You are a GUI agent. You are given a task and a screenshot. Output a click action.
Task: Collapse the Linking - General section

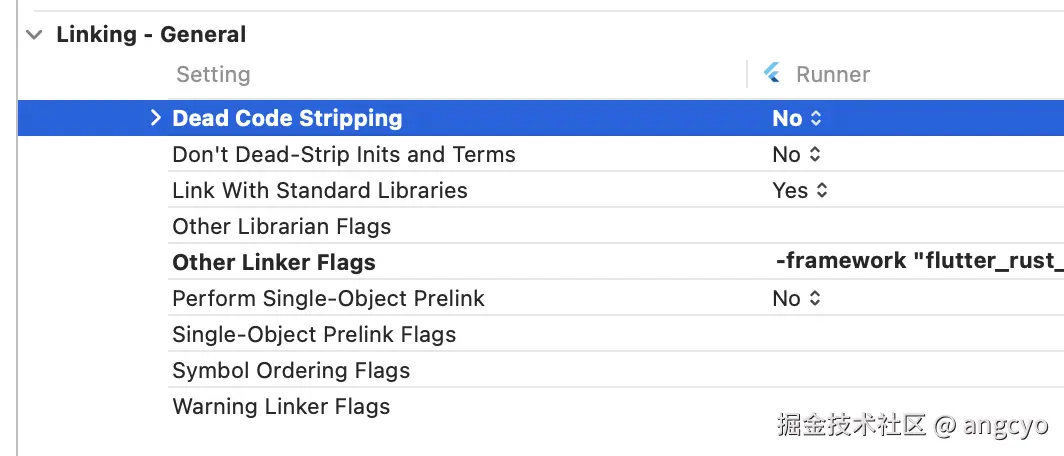tap(35, 35)
